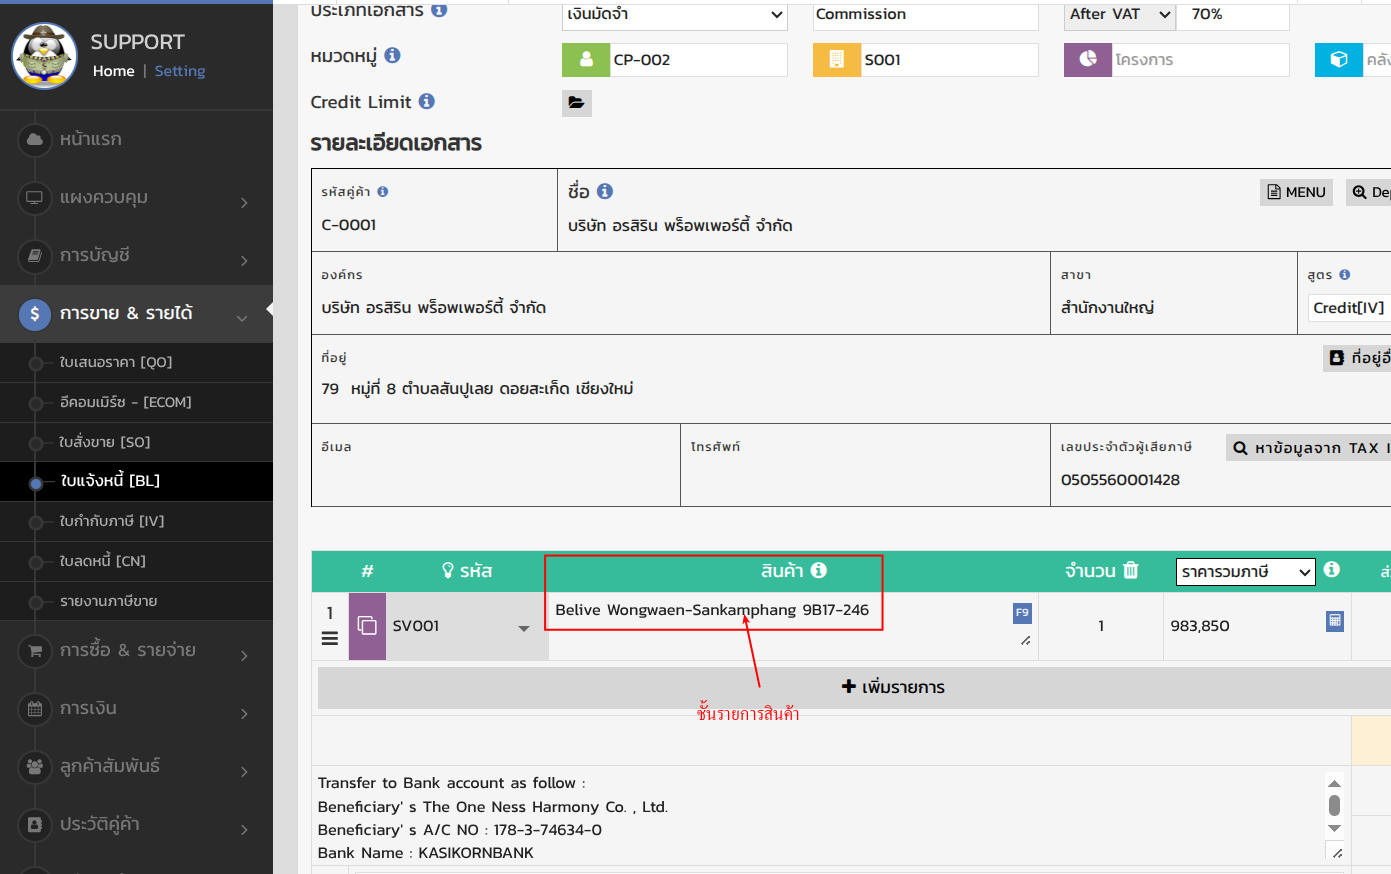
Task: Click the purple copy icon in row 1
Action: (x=367, y=626)
